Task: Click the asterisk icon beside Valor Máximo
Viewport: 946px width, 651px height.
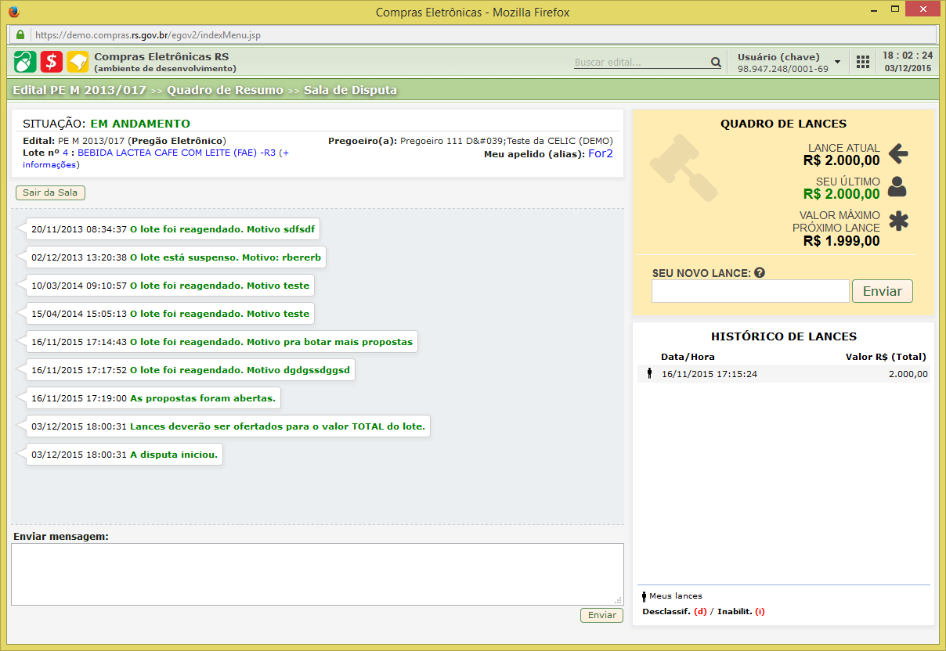Action: tap(898, 222)
